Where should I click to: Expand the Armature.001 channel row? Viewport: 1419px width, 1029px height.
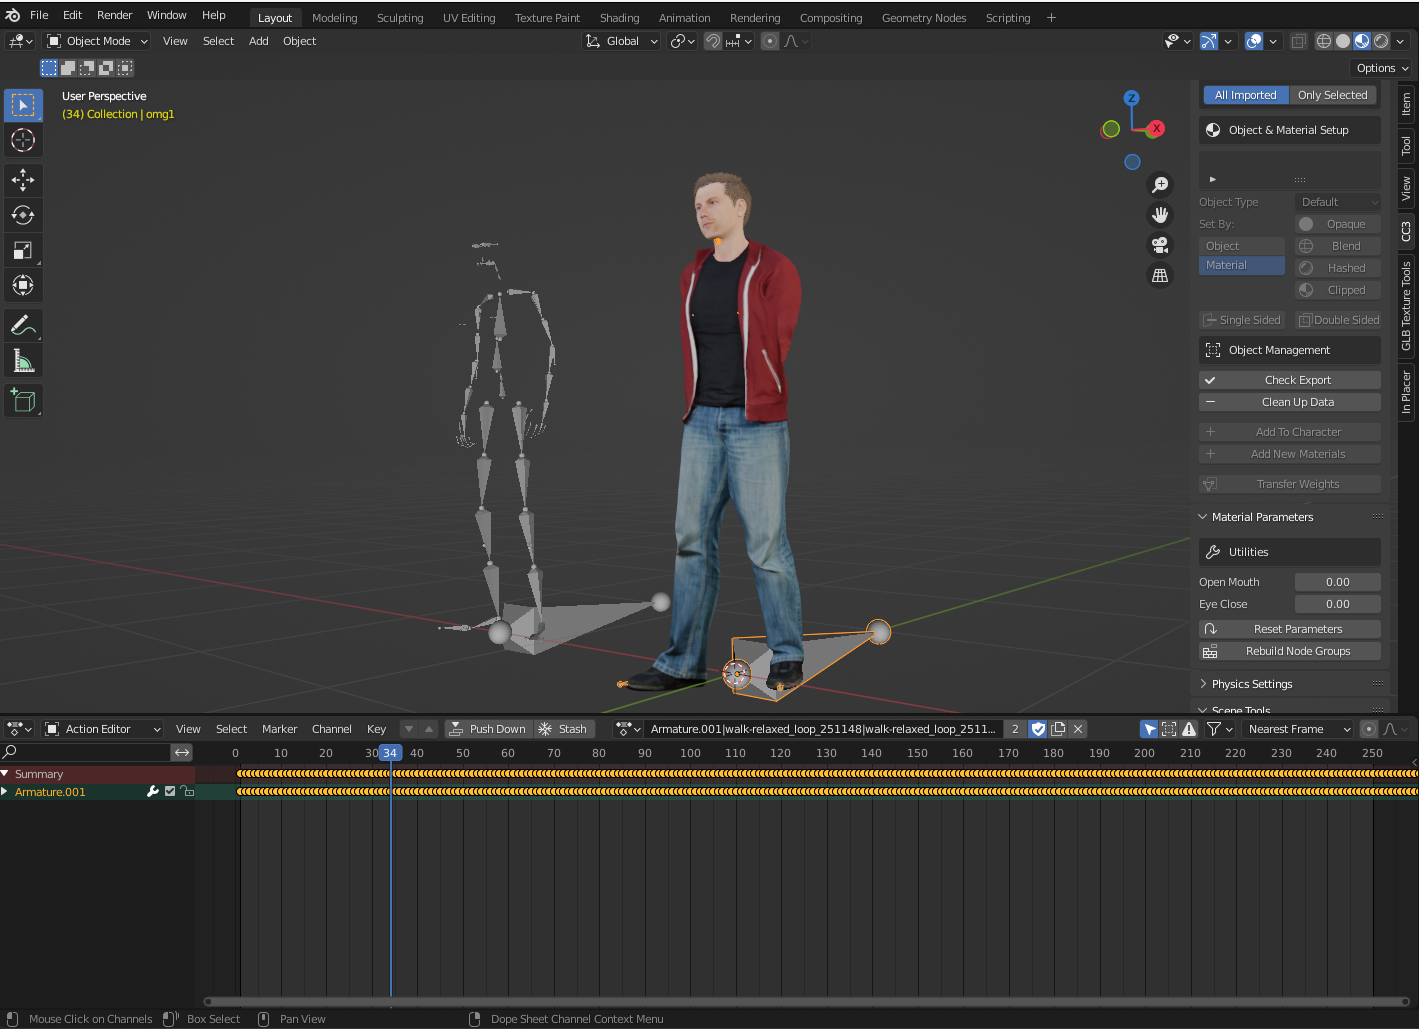[x=5, y=791]
